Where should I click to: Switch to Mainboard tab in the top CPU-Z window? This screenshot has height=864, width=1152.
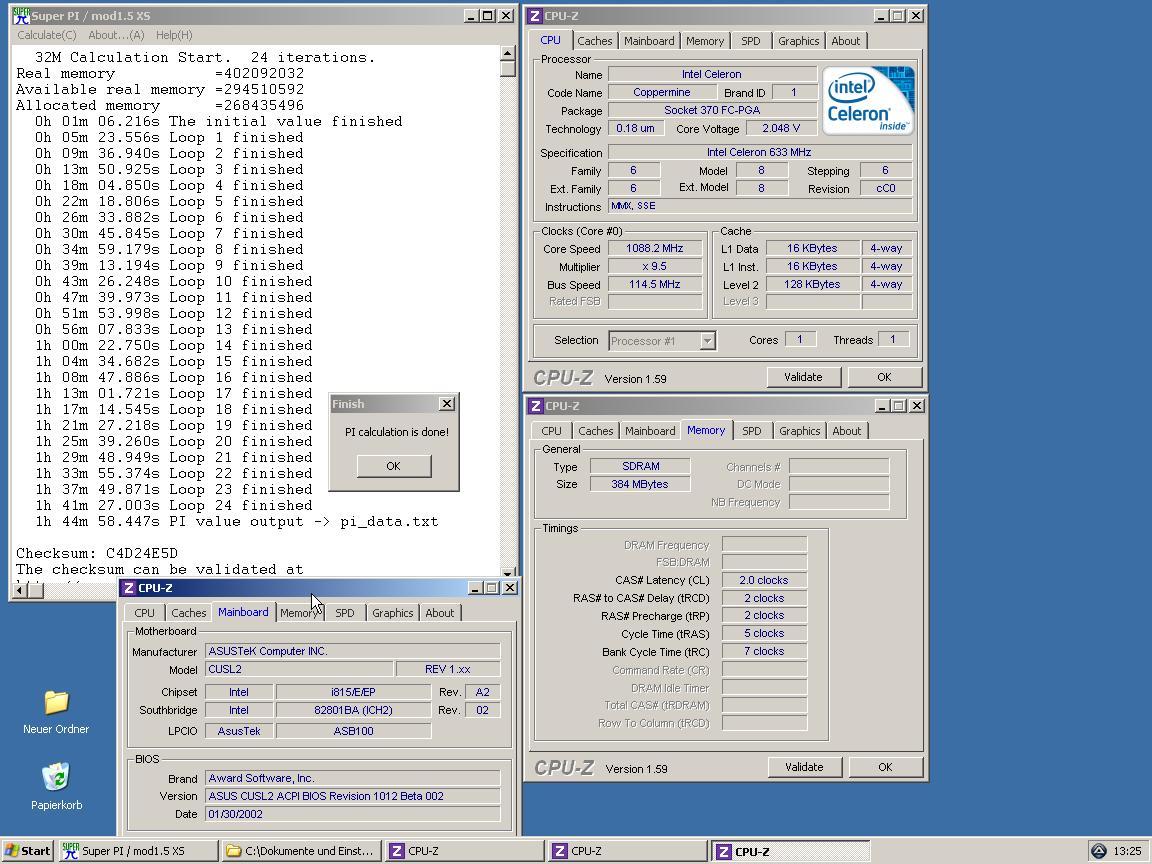[649, 41]
